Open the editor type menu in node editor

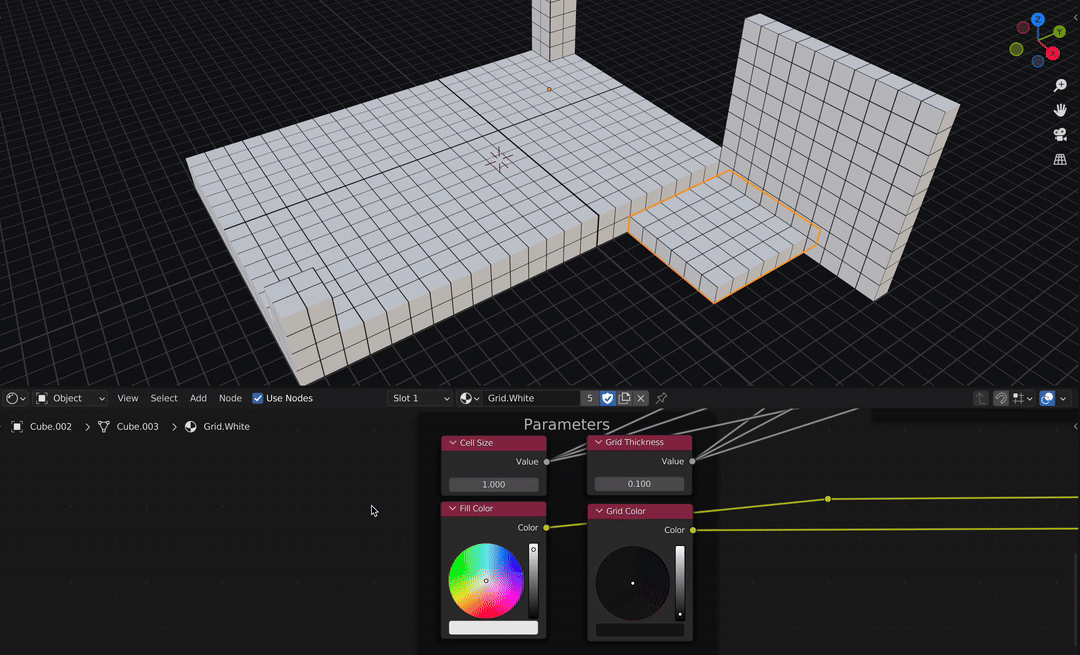pyautogui.click(x=15, y=398)
